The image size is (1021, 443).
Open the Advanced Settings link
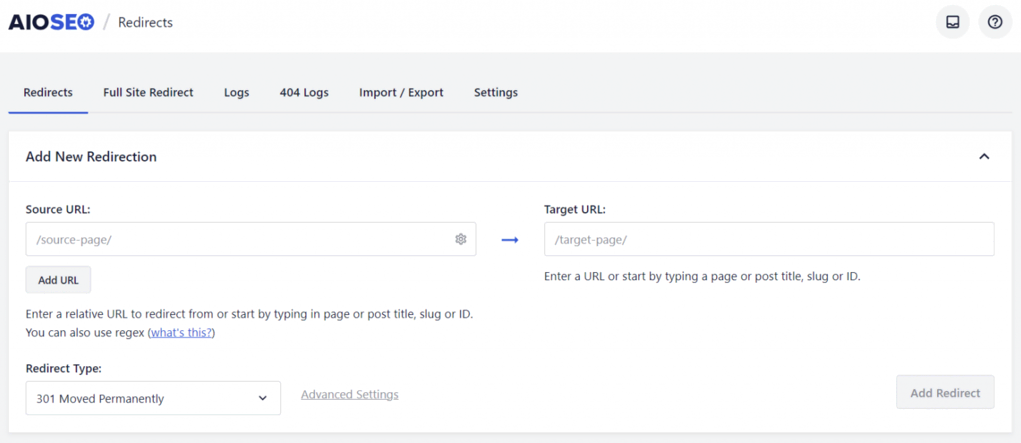350,395
